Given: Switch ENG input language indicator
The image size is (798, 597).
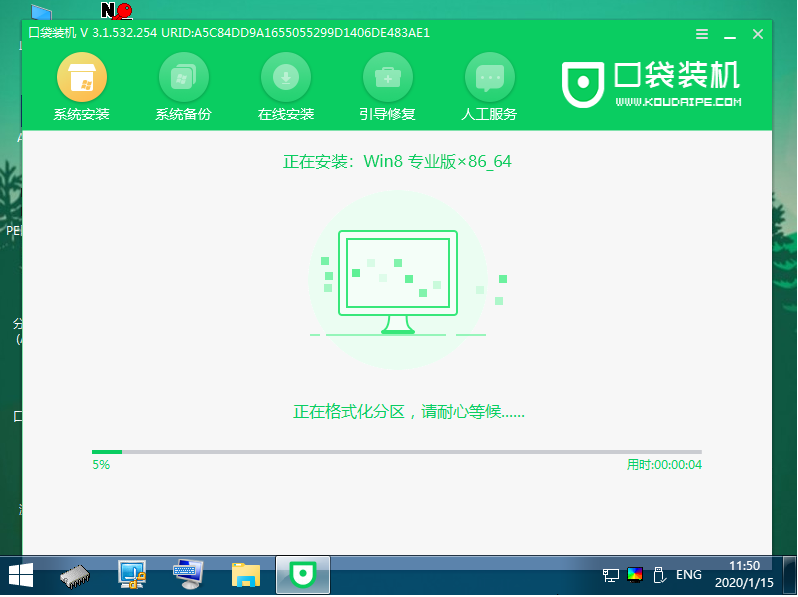Looking at the screenshot, I should pos(688,576).
